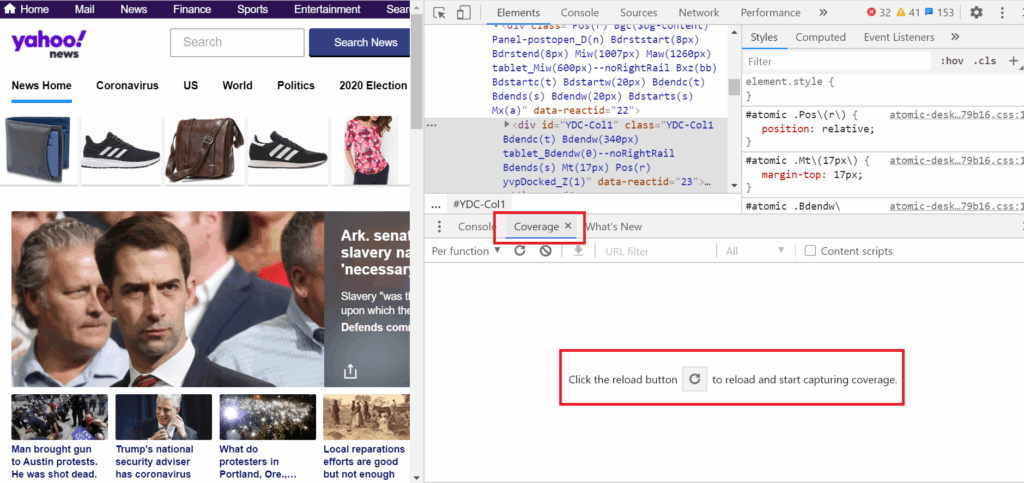The width and height of the screenshot is (1024, 483).
Task: Click the Coverage toolbar reload icon
Action: (520, 251)
